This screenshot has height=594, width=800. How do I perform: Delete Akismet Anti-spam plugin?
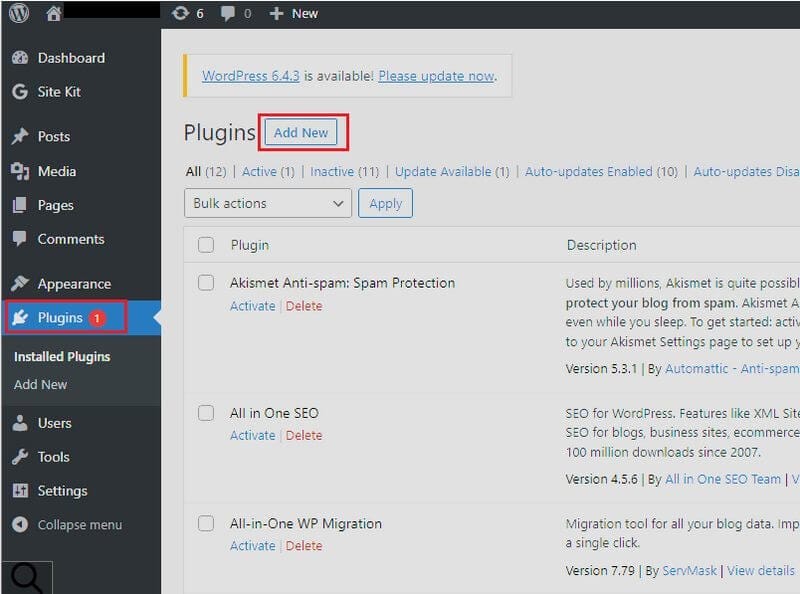pyautogui.click(x=304, y=306)
